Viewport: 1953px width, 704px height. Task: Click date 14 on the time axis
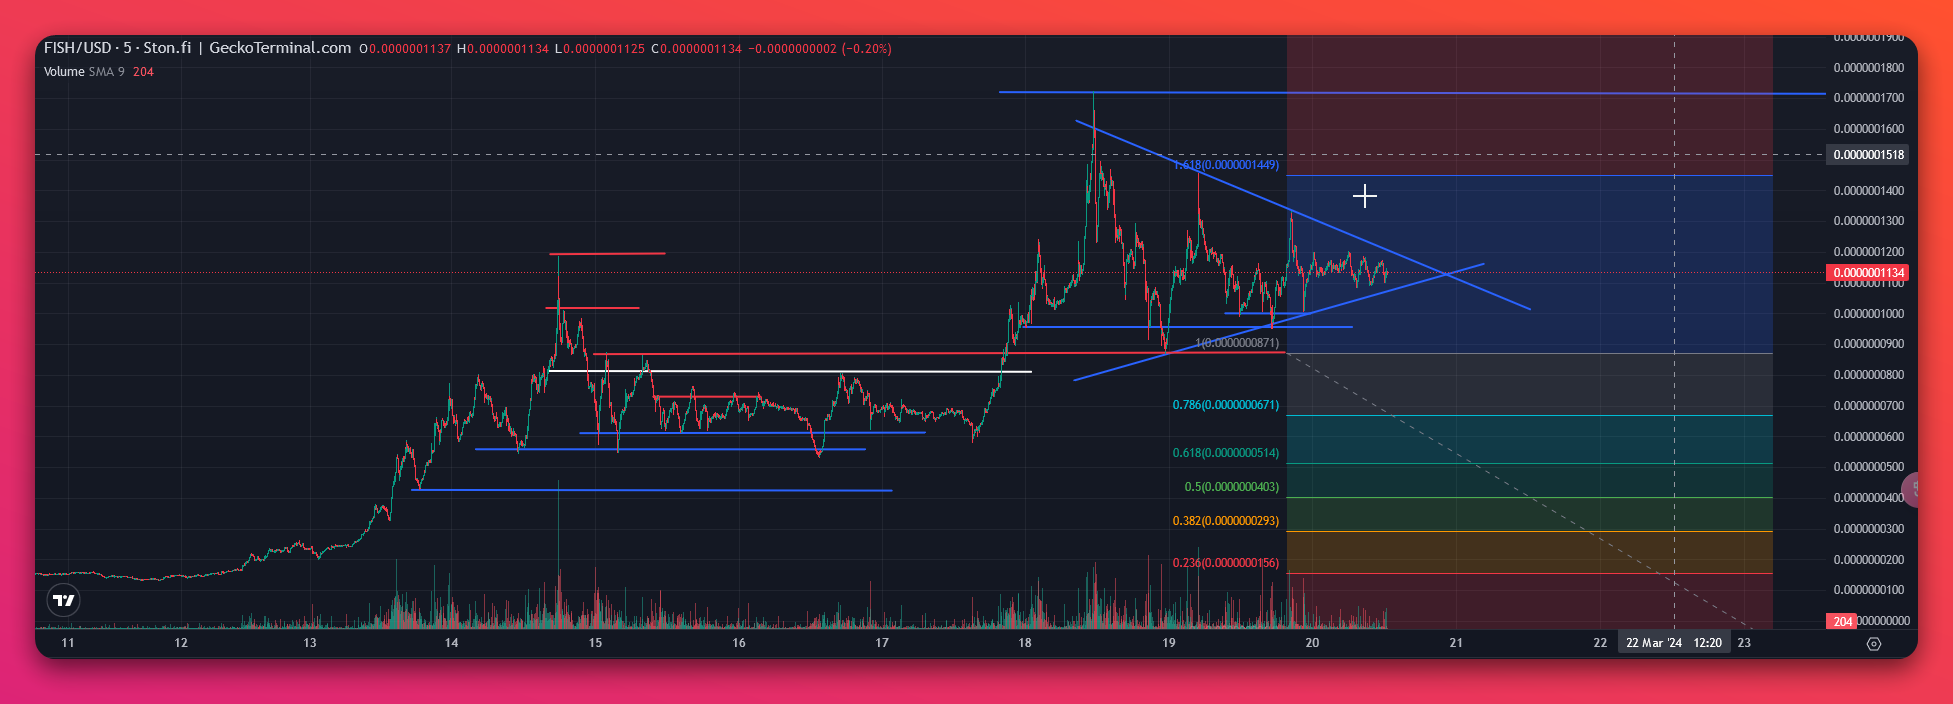452,643
